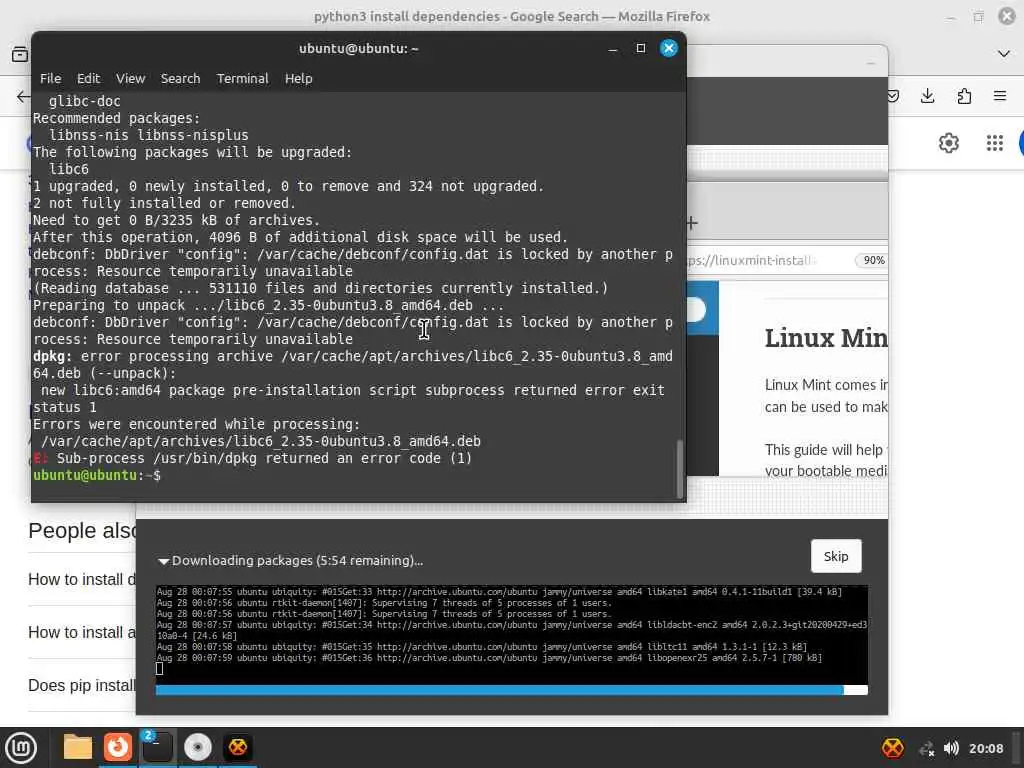Open Google quick settings gear icon

coord(949,143)
